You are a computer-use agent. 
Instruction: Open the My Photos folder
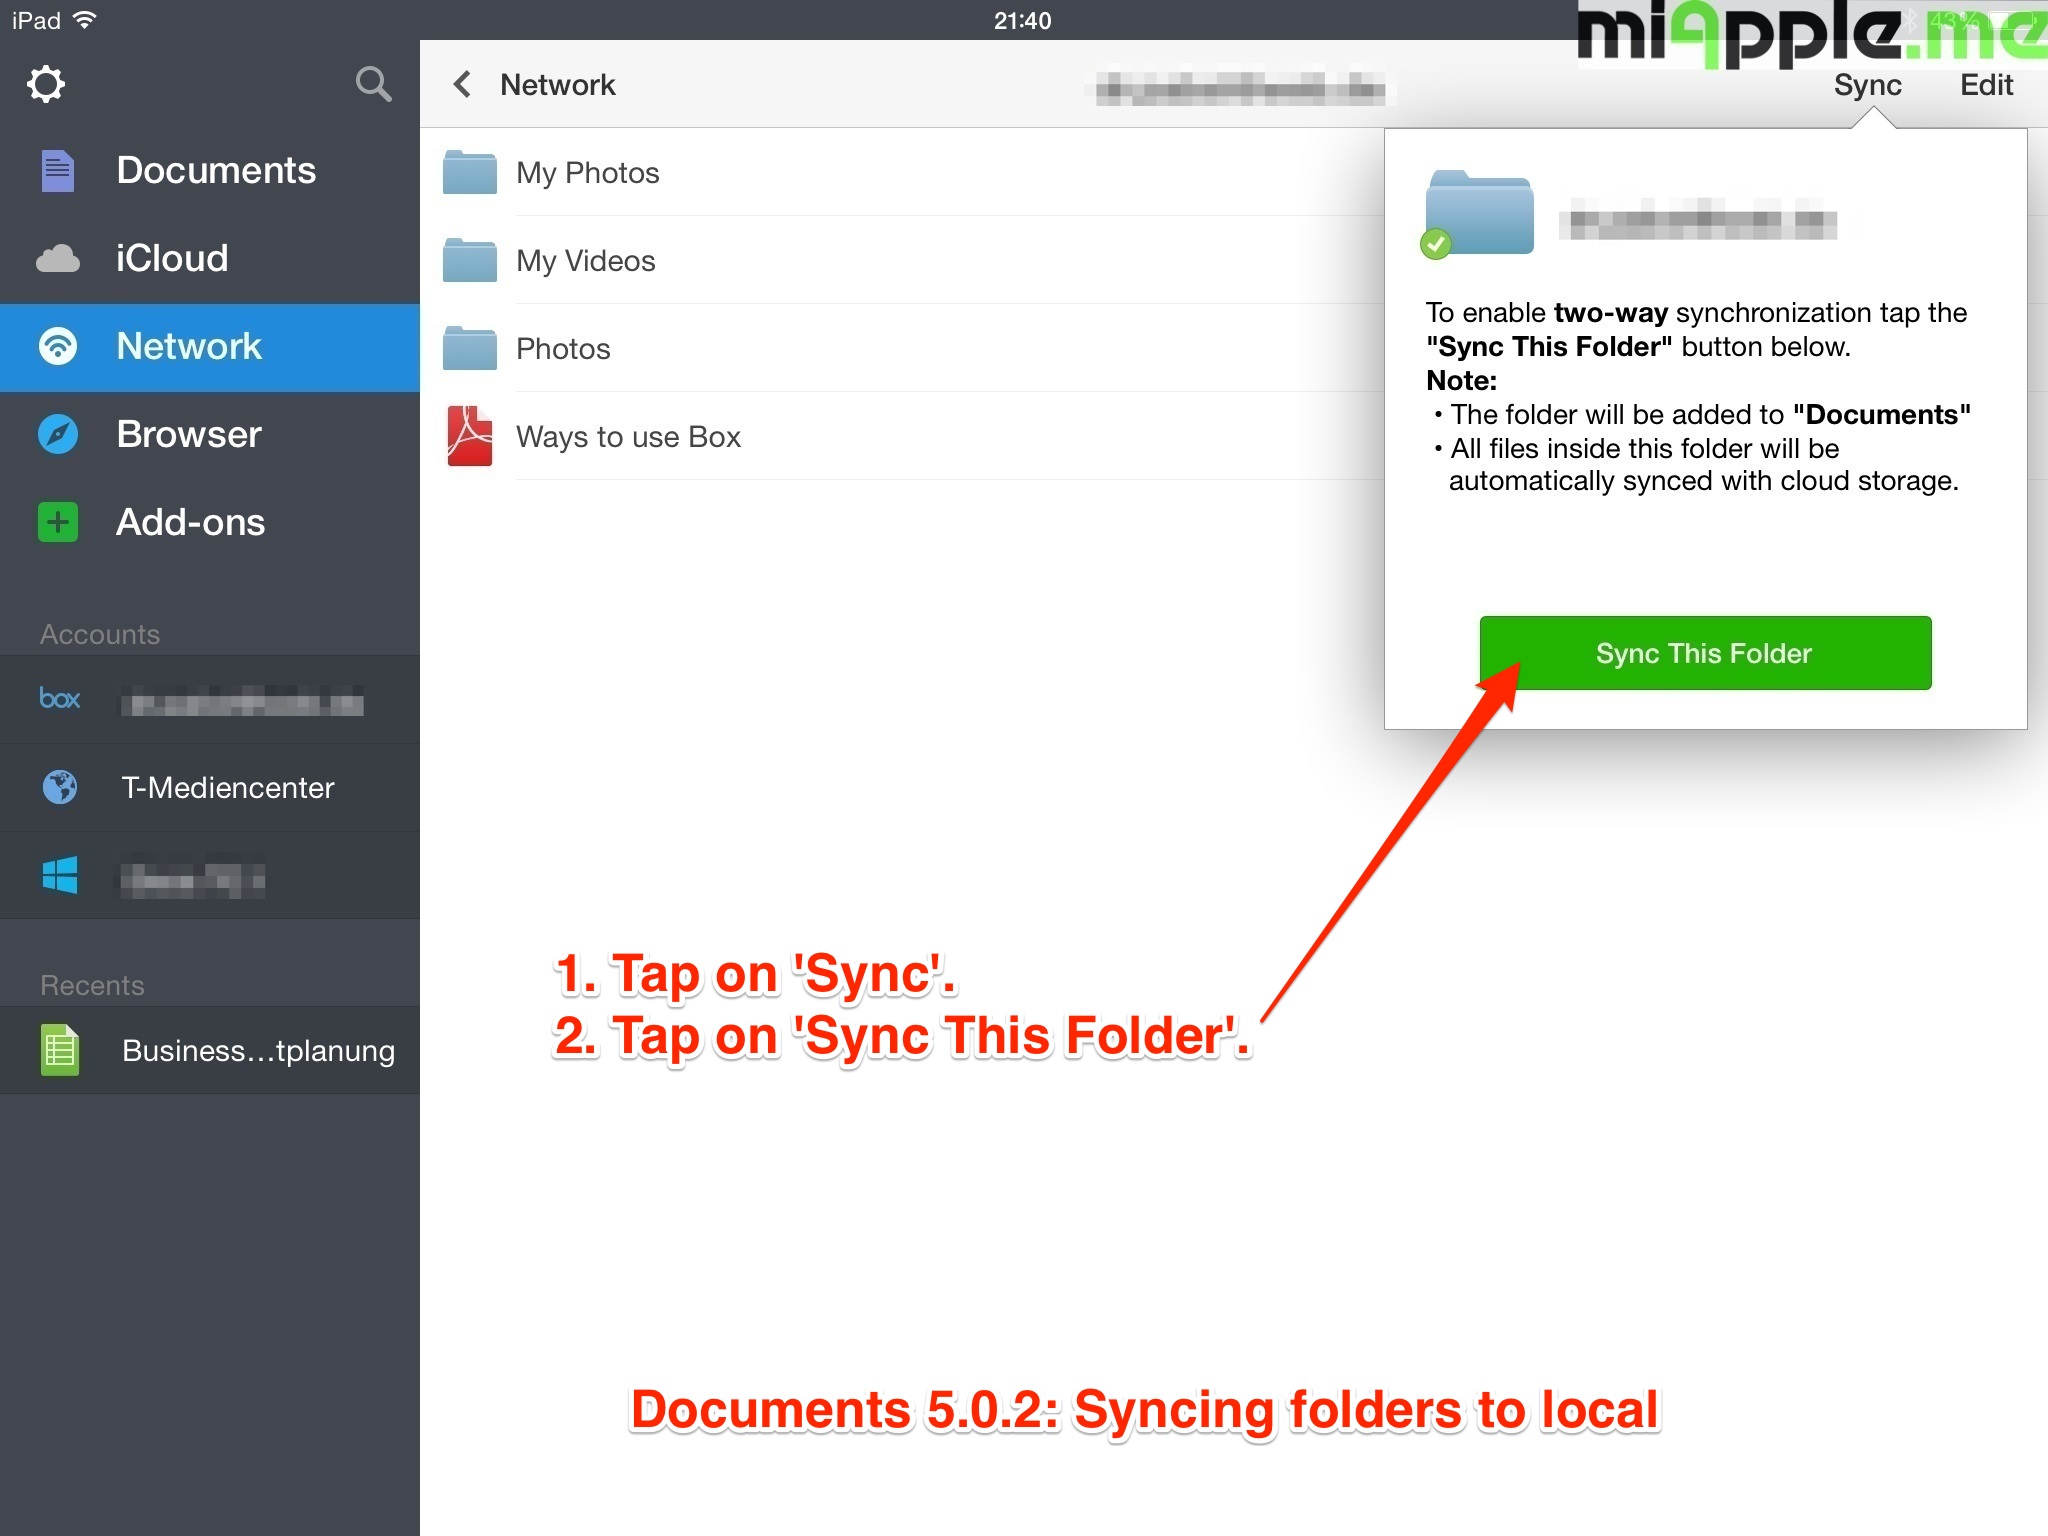tap(588, 173)
